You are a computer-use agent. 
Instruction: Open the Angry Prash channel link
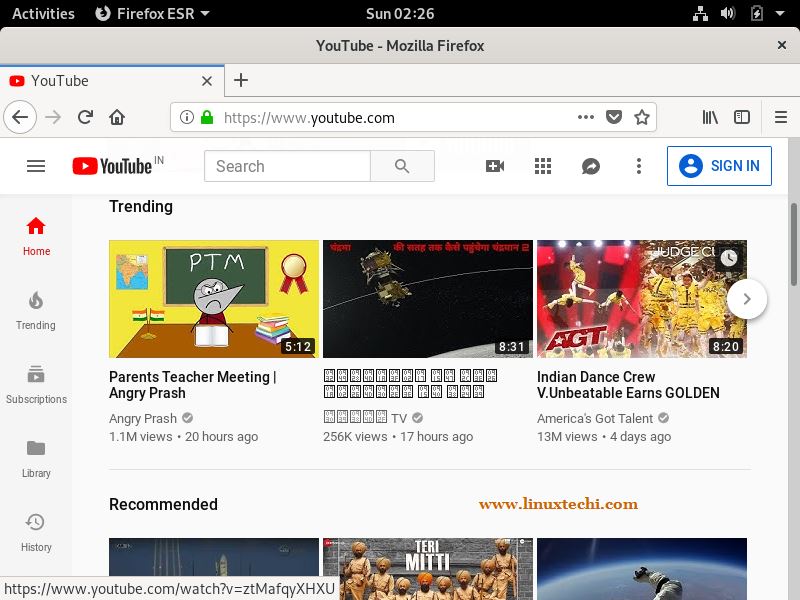tap(143, 419)
